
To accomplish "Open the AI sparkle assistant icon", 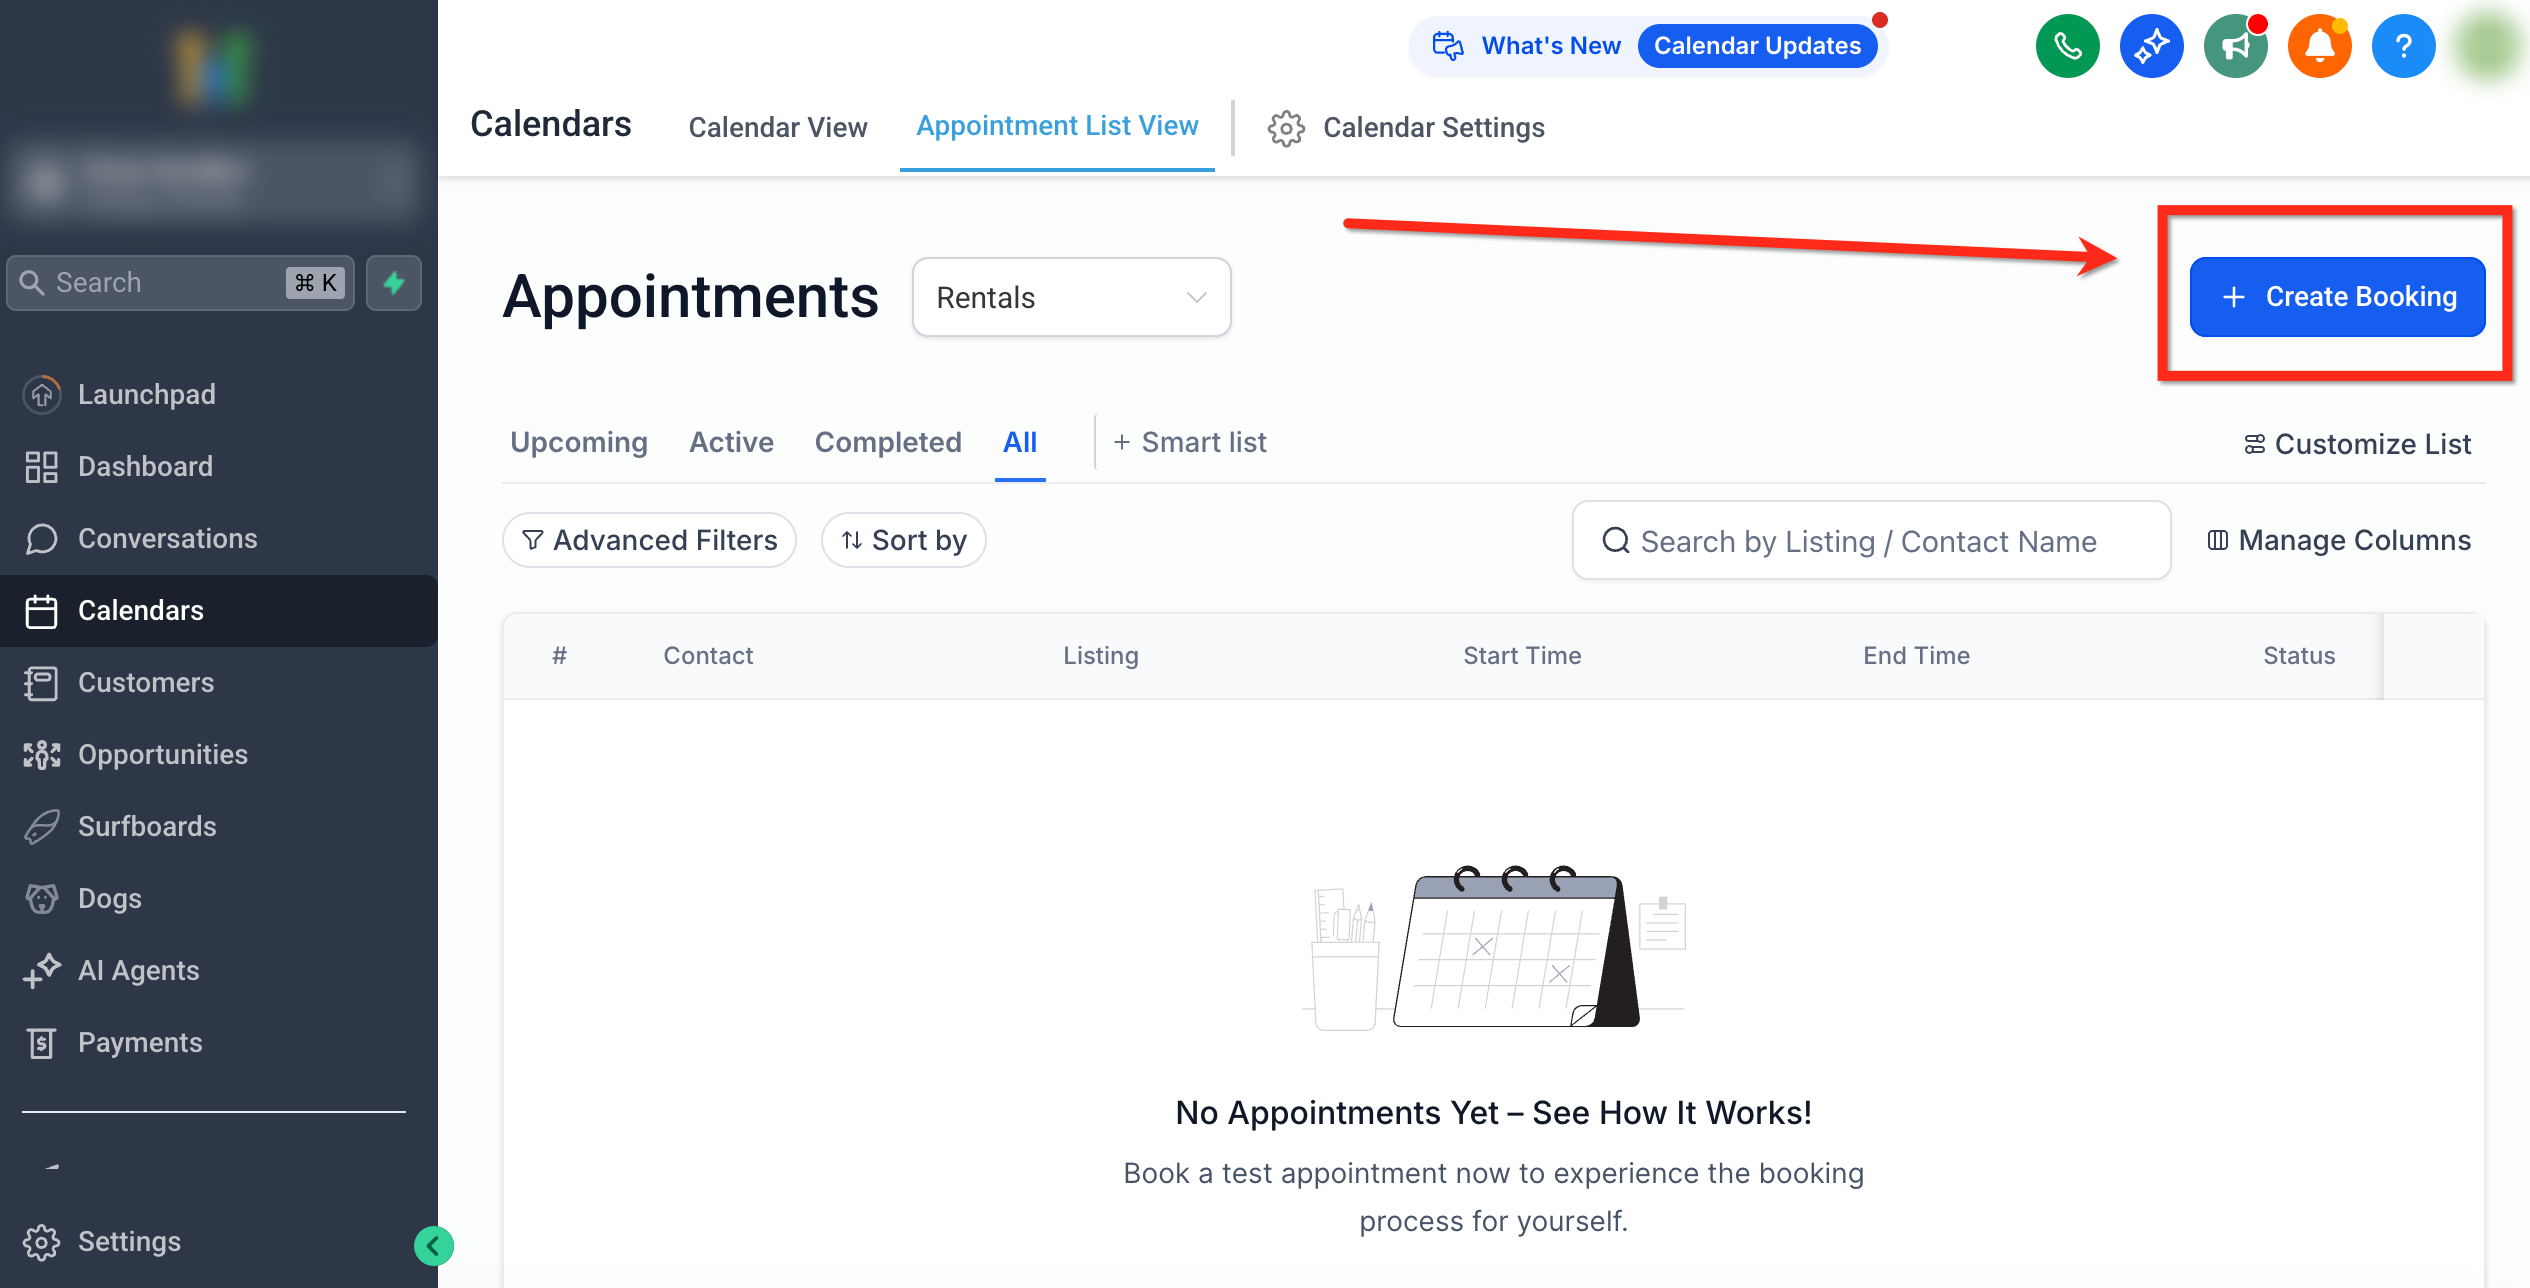I will [x=2151, y=46].
